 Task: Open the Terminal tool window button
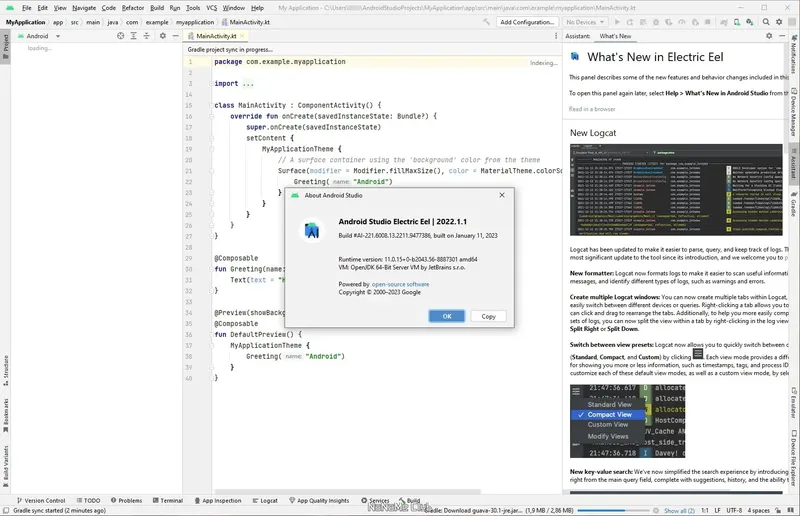click(x=168, y=500)
